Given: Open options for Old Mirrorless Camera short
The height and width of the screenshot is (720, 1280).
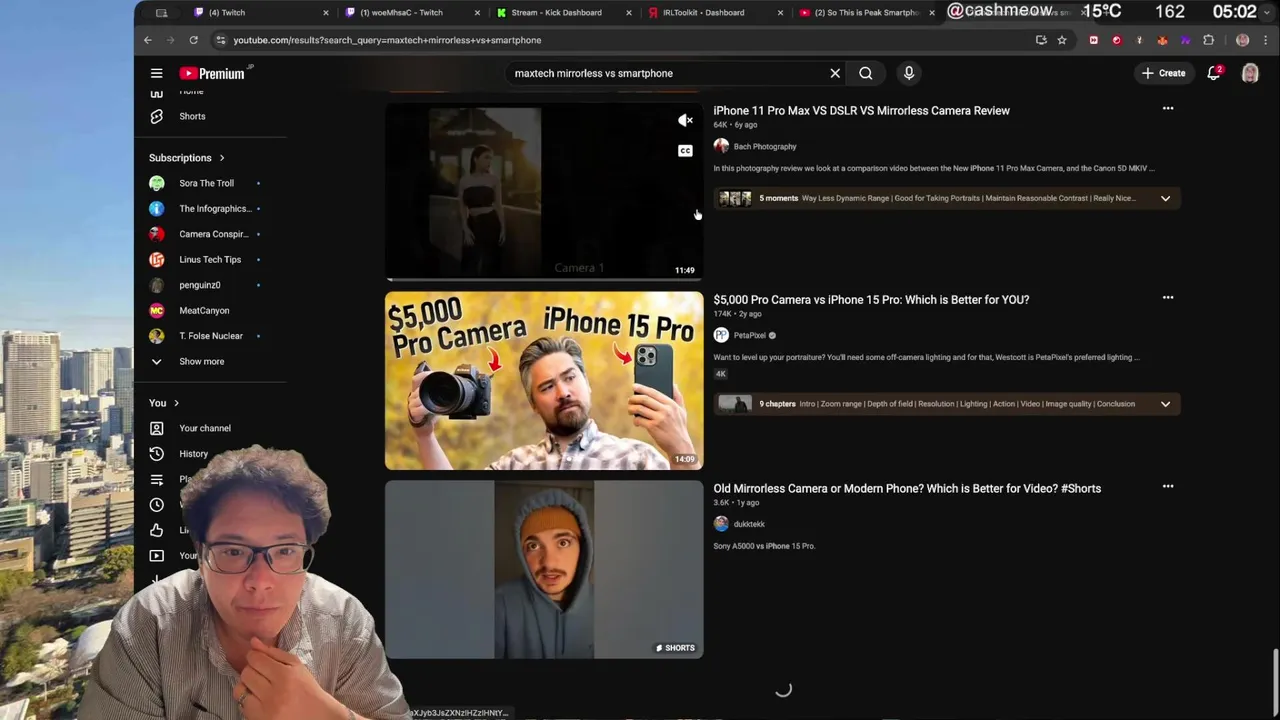Looking at the screenshot, I should 1167,487.
